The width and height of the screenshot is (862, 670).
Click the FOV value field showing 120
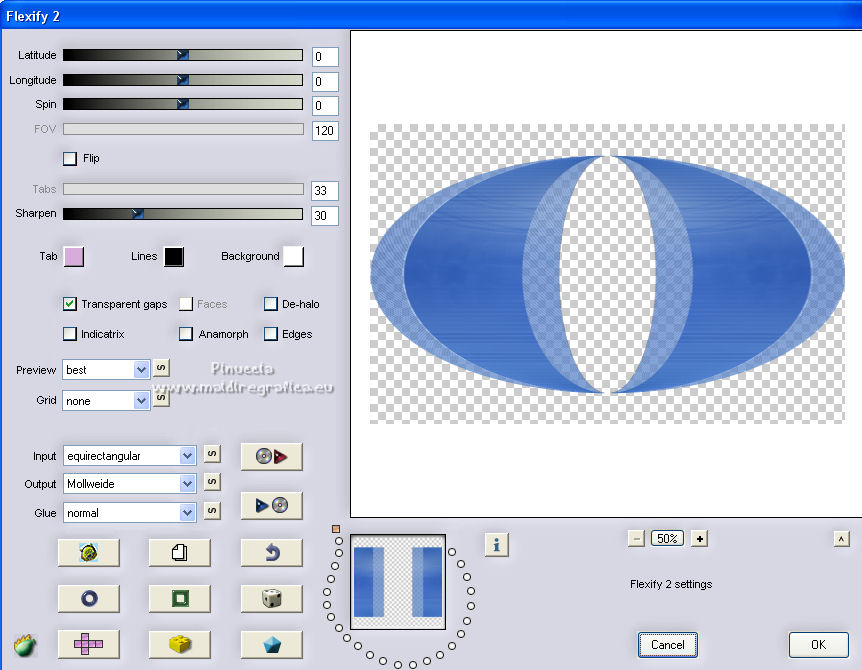coord(325,131)
